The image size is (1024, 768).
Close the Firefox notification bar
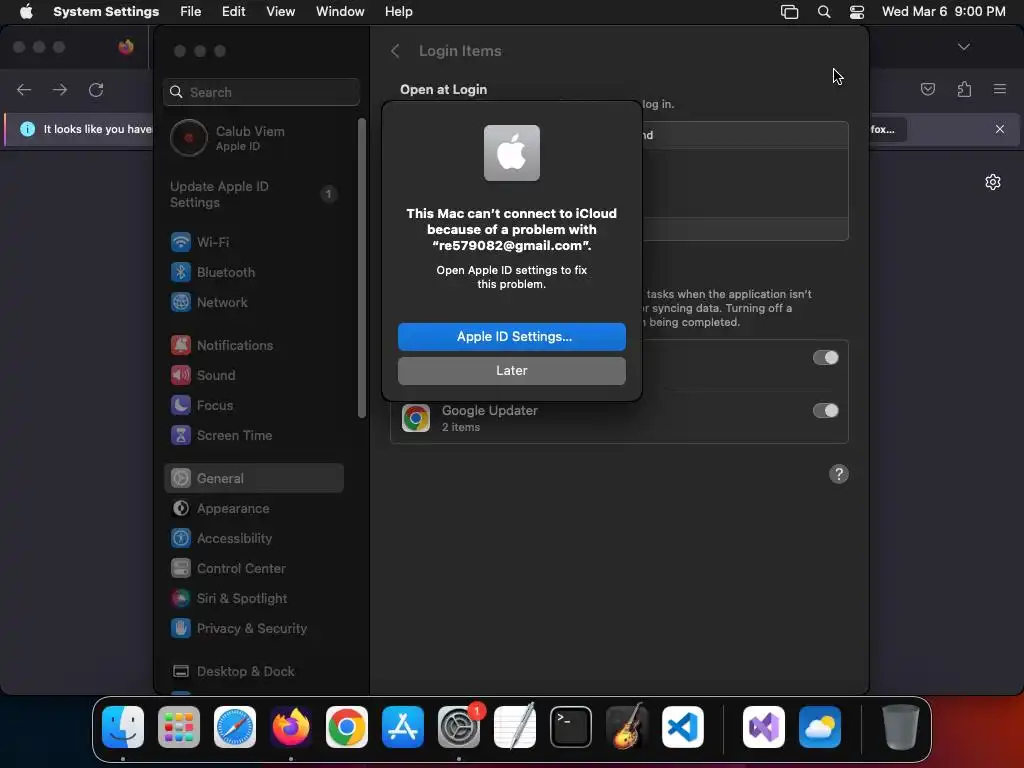coord(1000,129)
